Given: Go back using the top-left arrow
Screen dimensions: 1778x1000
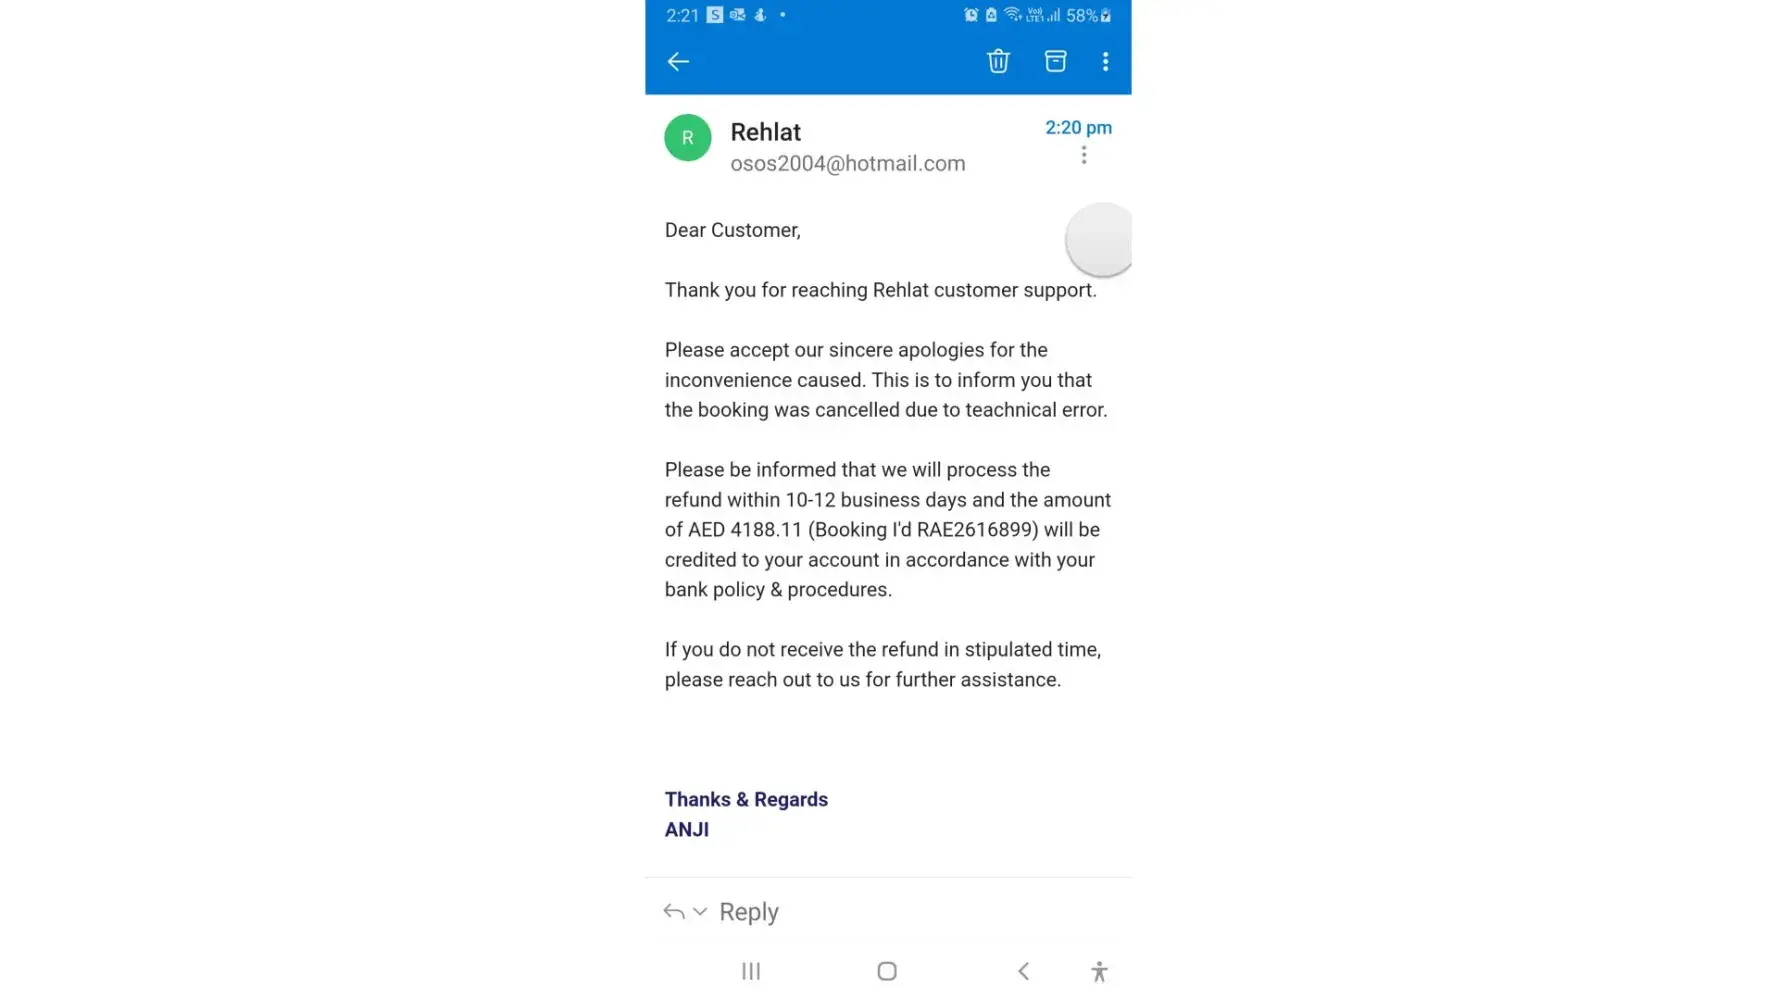Looking at the screenshot, I should (x=678, y=62).
